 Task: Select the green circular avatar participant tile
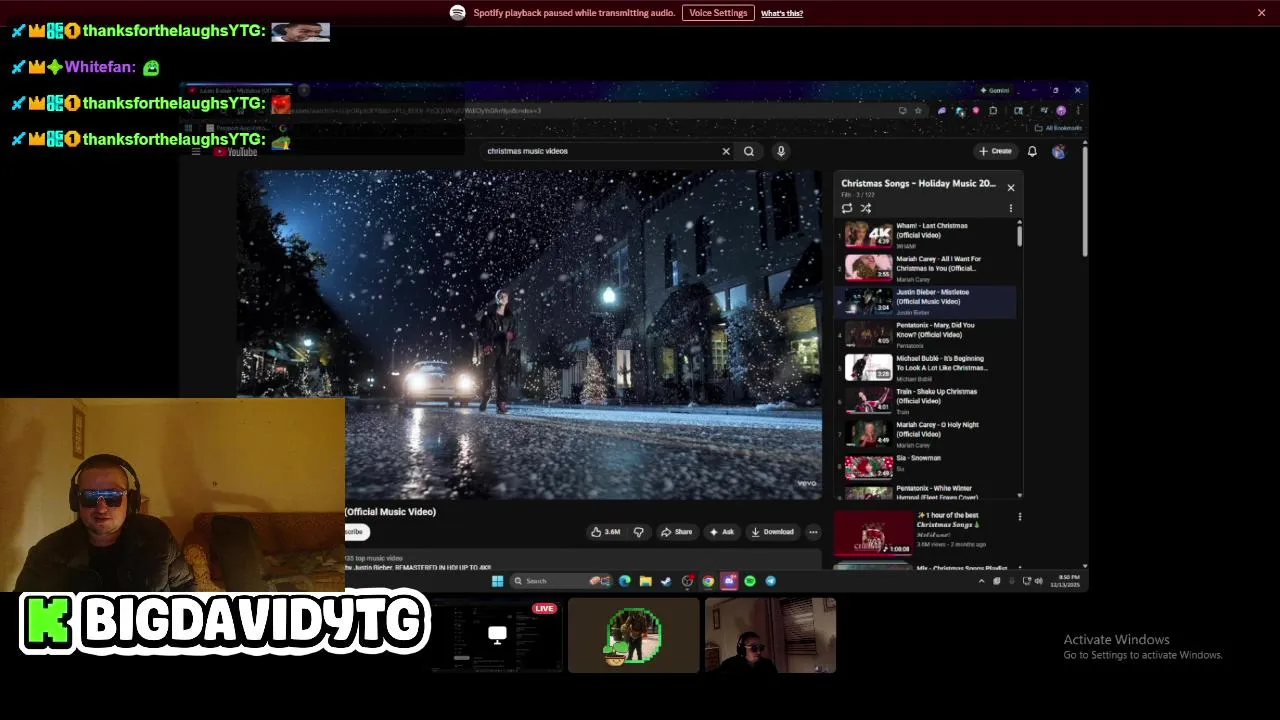coord(633,635)
